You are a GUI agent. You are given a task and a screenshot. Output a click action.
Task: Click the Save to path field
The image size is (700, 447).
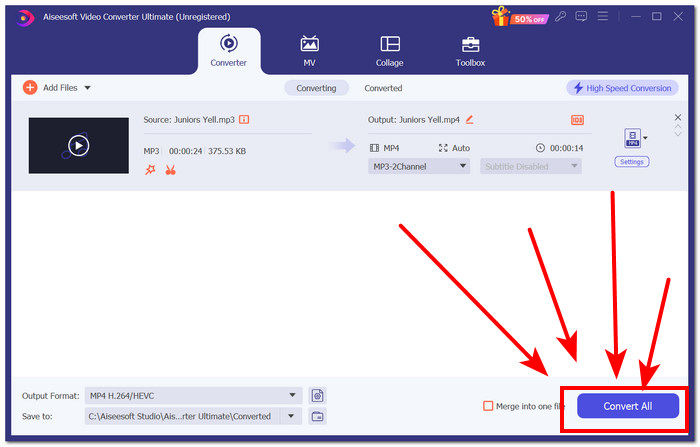(x=182, y=416)
